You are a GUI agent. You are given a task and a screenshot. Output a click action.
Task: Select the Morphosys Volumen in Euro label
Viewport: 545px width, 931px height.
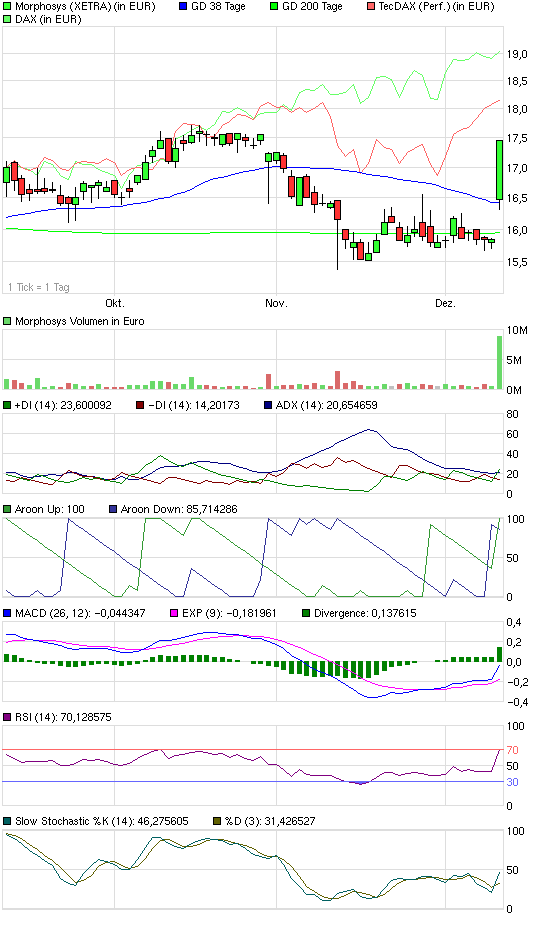click(80, 321)
